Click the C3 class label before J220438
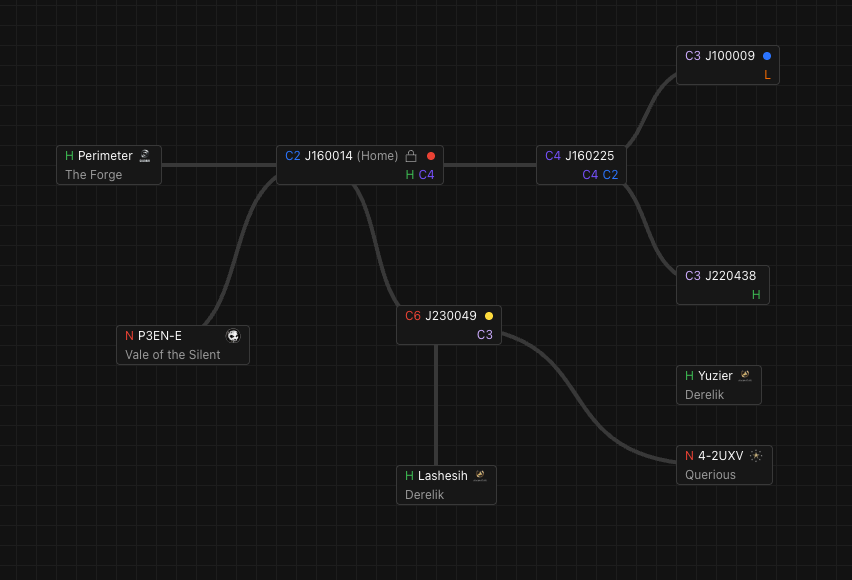 pyautogui.click(x=693, y=276)
